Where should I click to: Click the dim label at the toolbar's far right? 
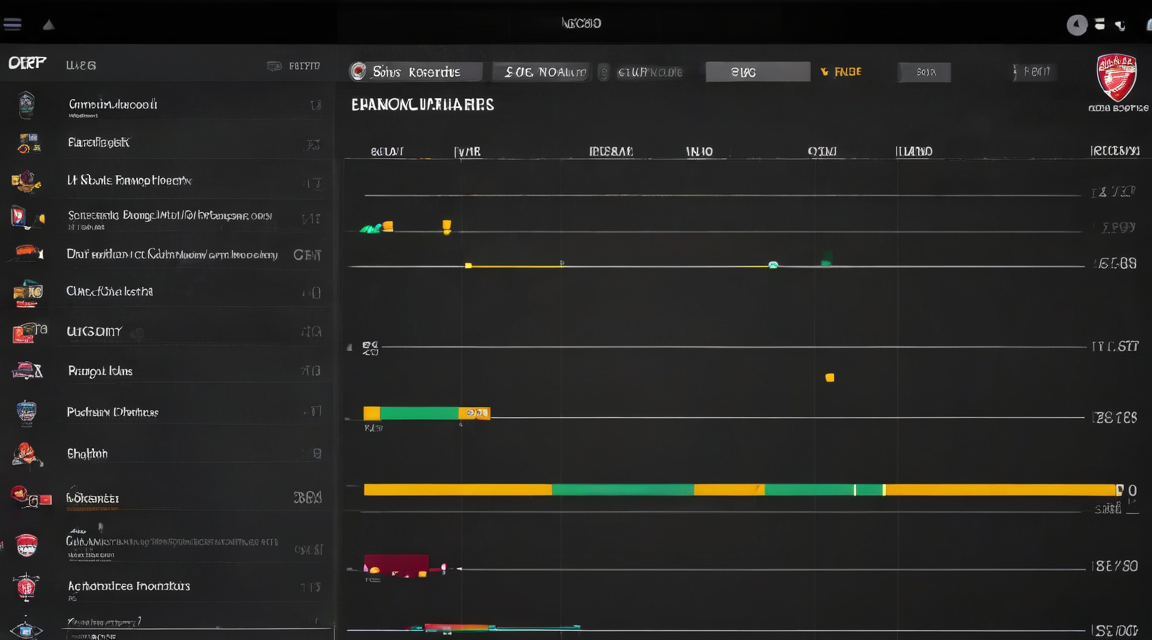click(1037, 71)
